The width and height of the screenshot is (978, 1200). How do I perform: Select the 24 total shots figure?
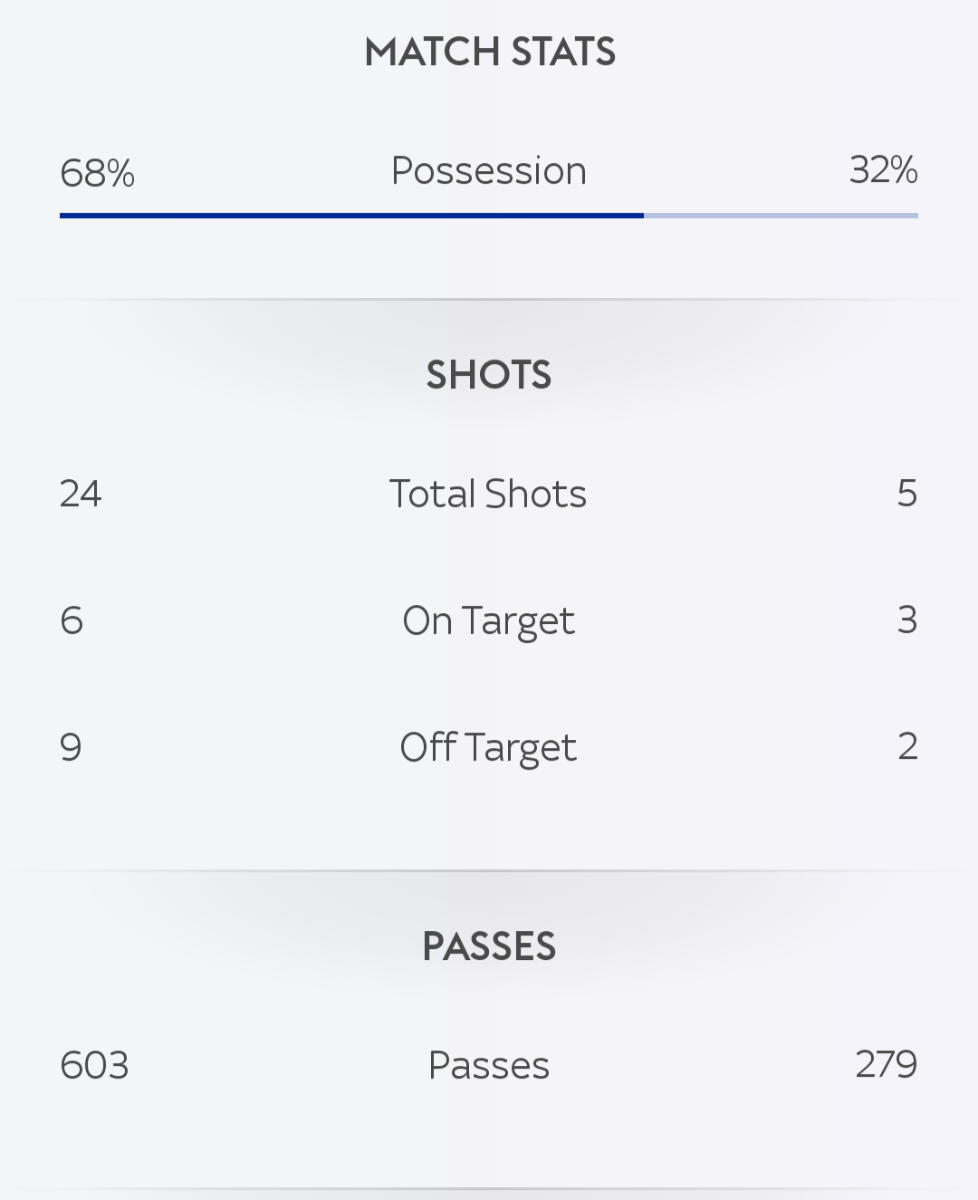coord(81,494)
